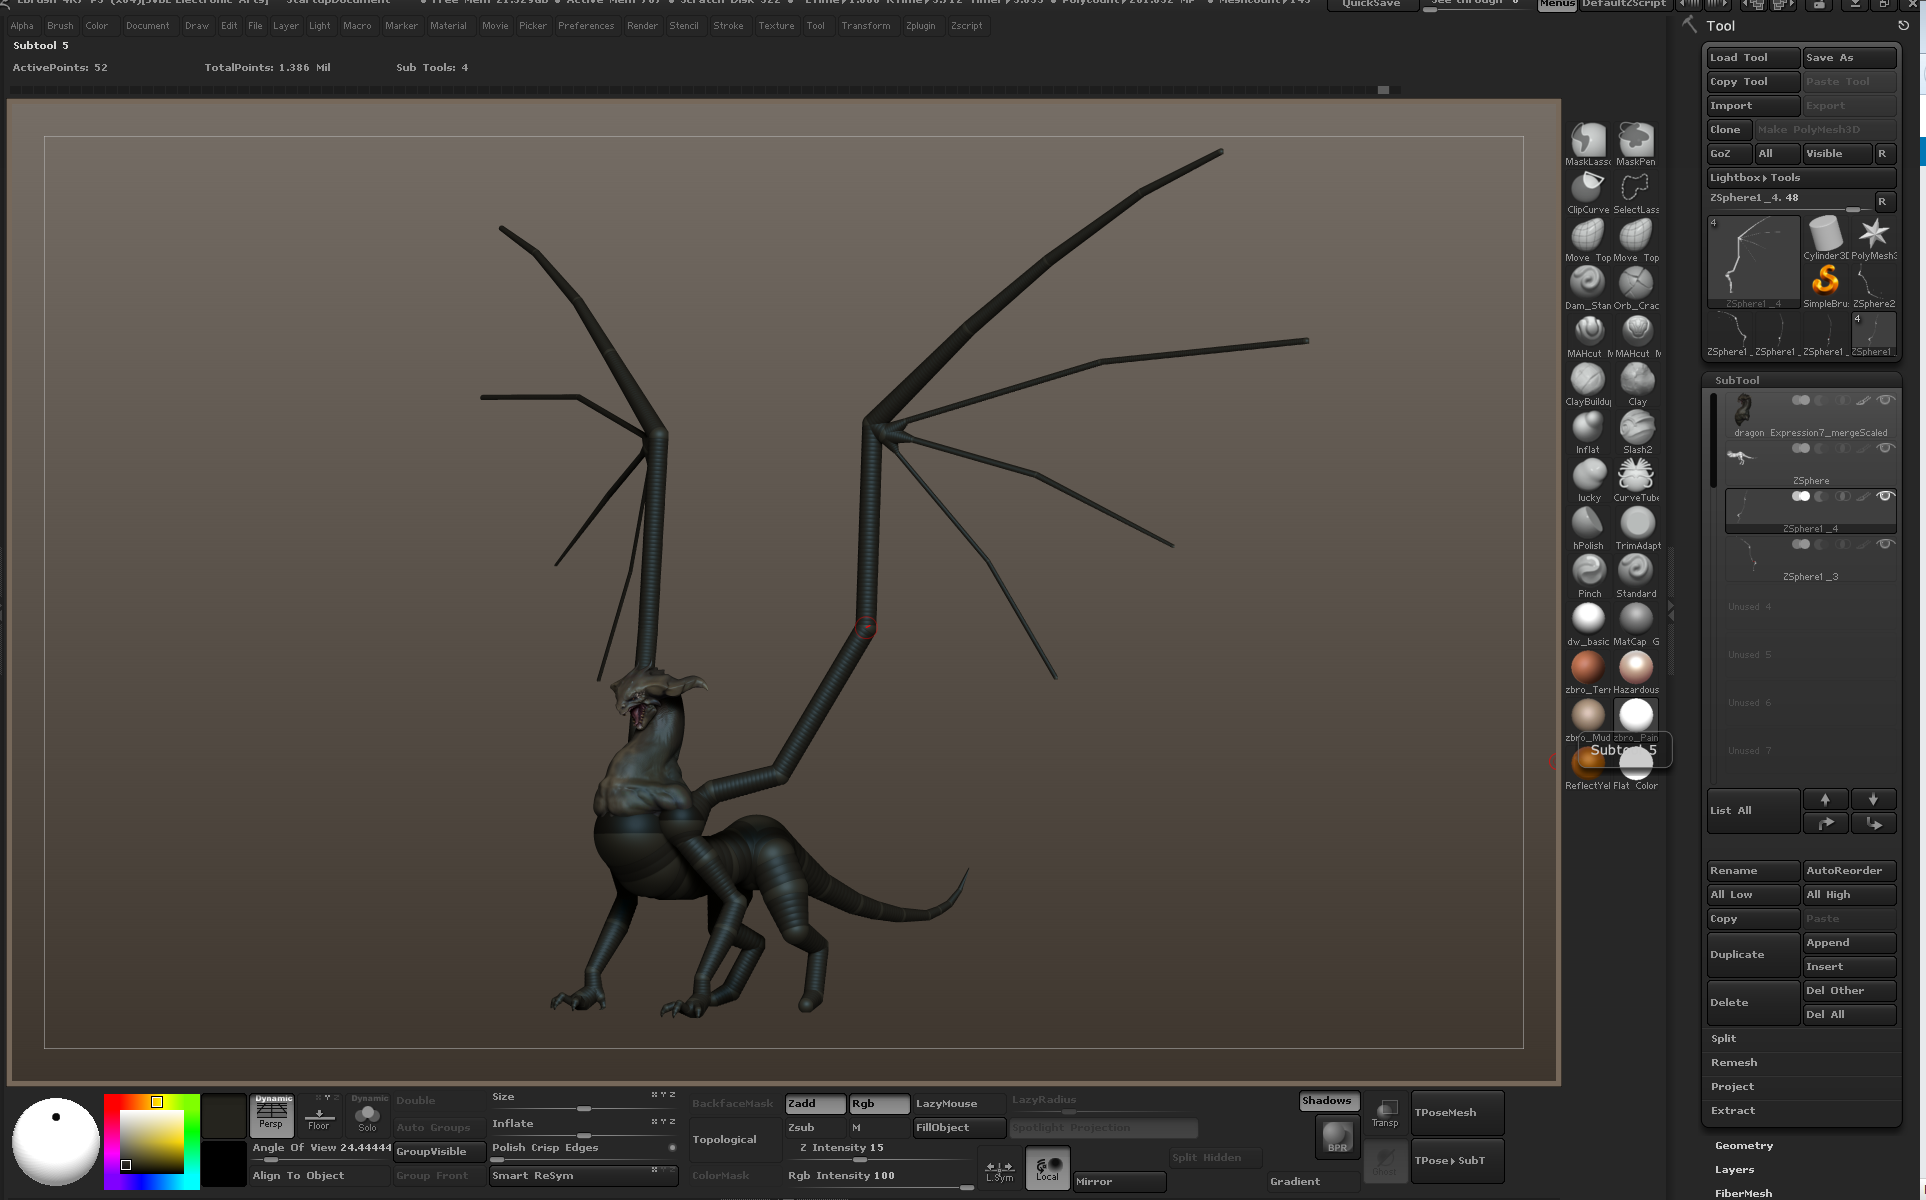1926x1200 pixels.
Task: Toggle Zadd mode
Action: pyautogui.click(x=815, y=1103)
